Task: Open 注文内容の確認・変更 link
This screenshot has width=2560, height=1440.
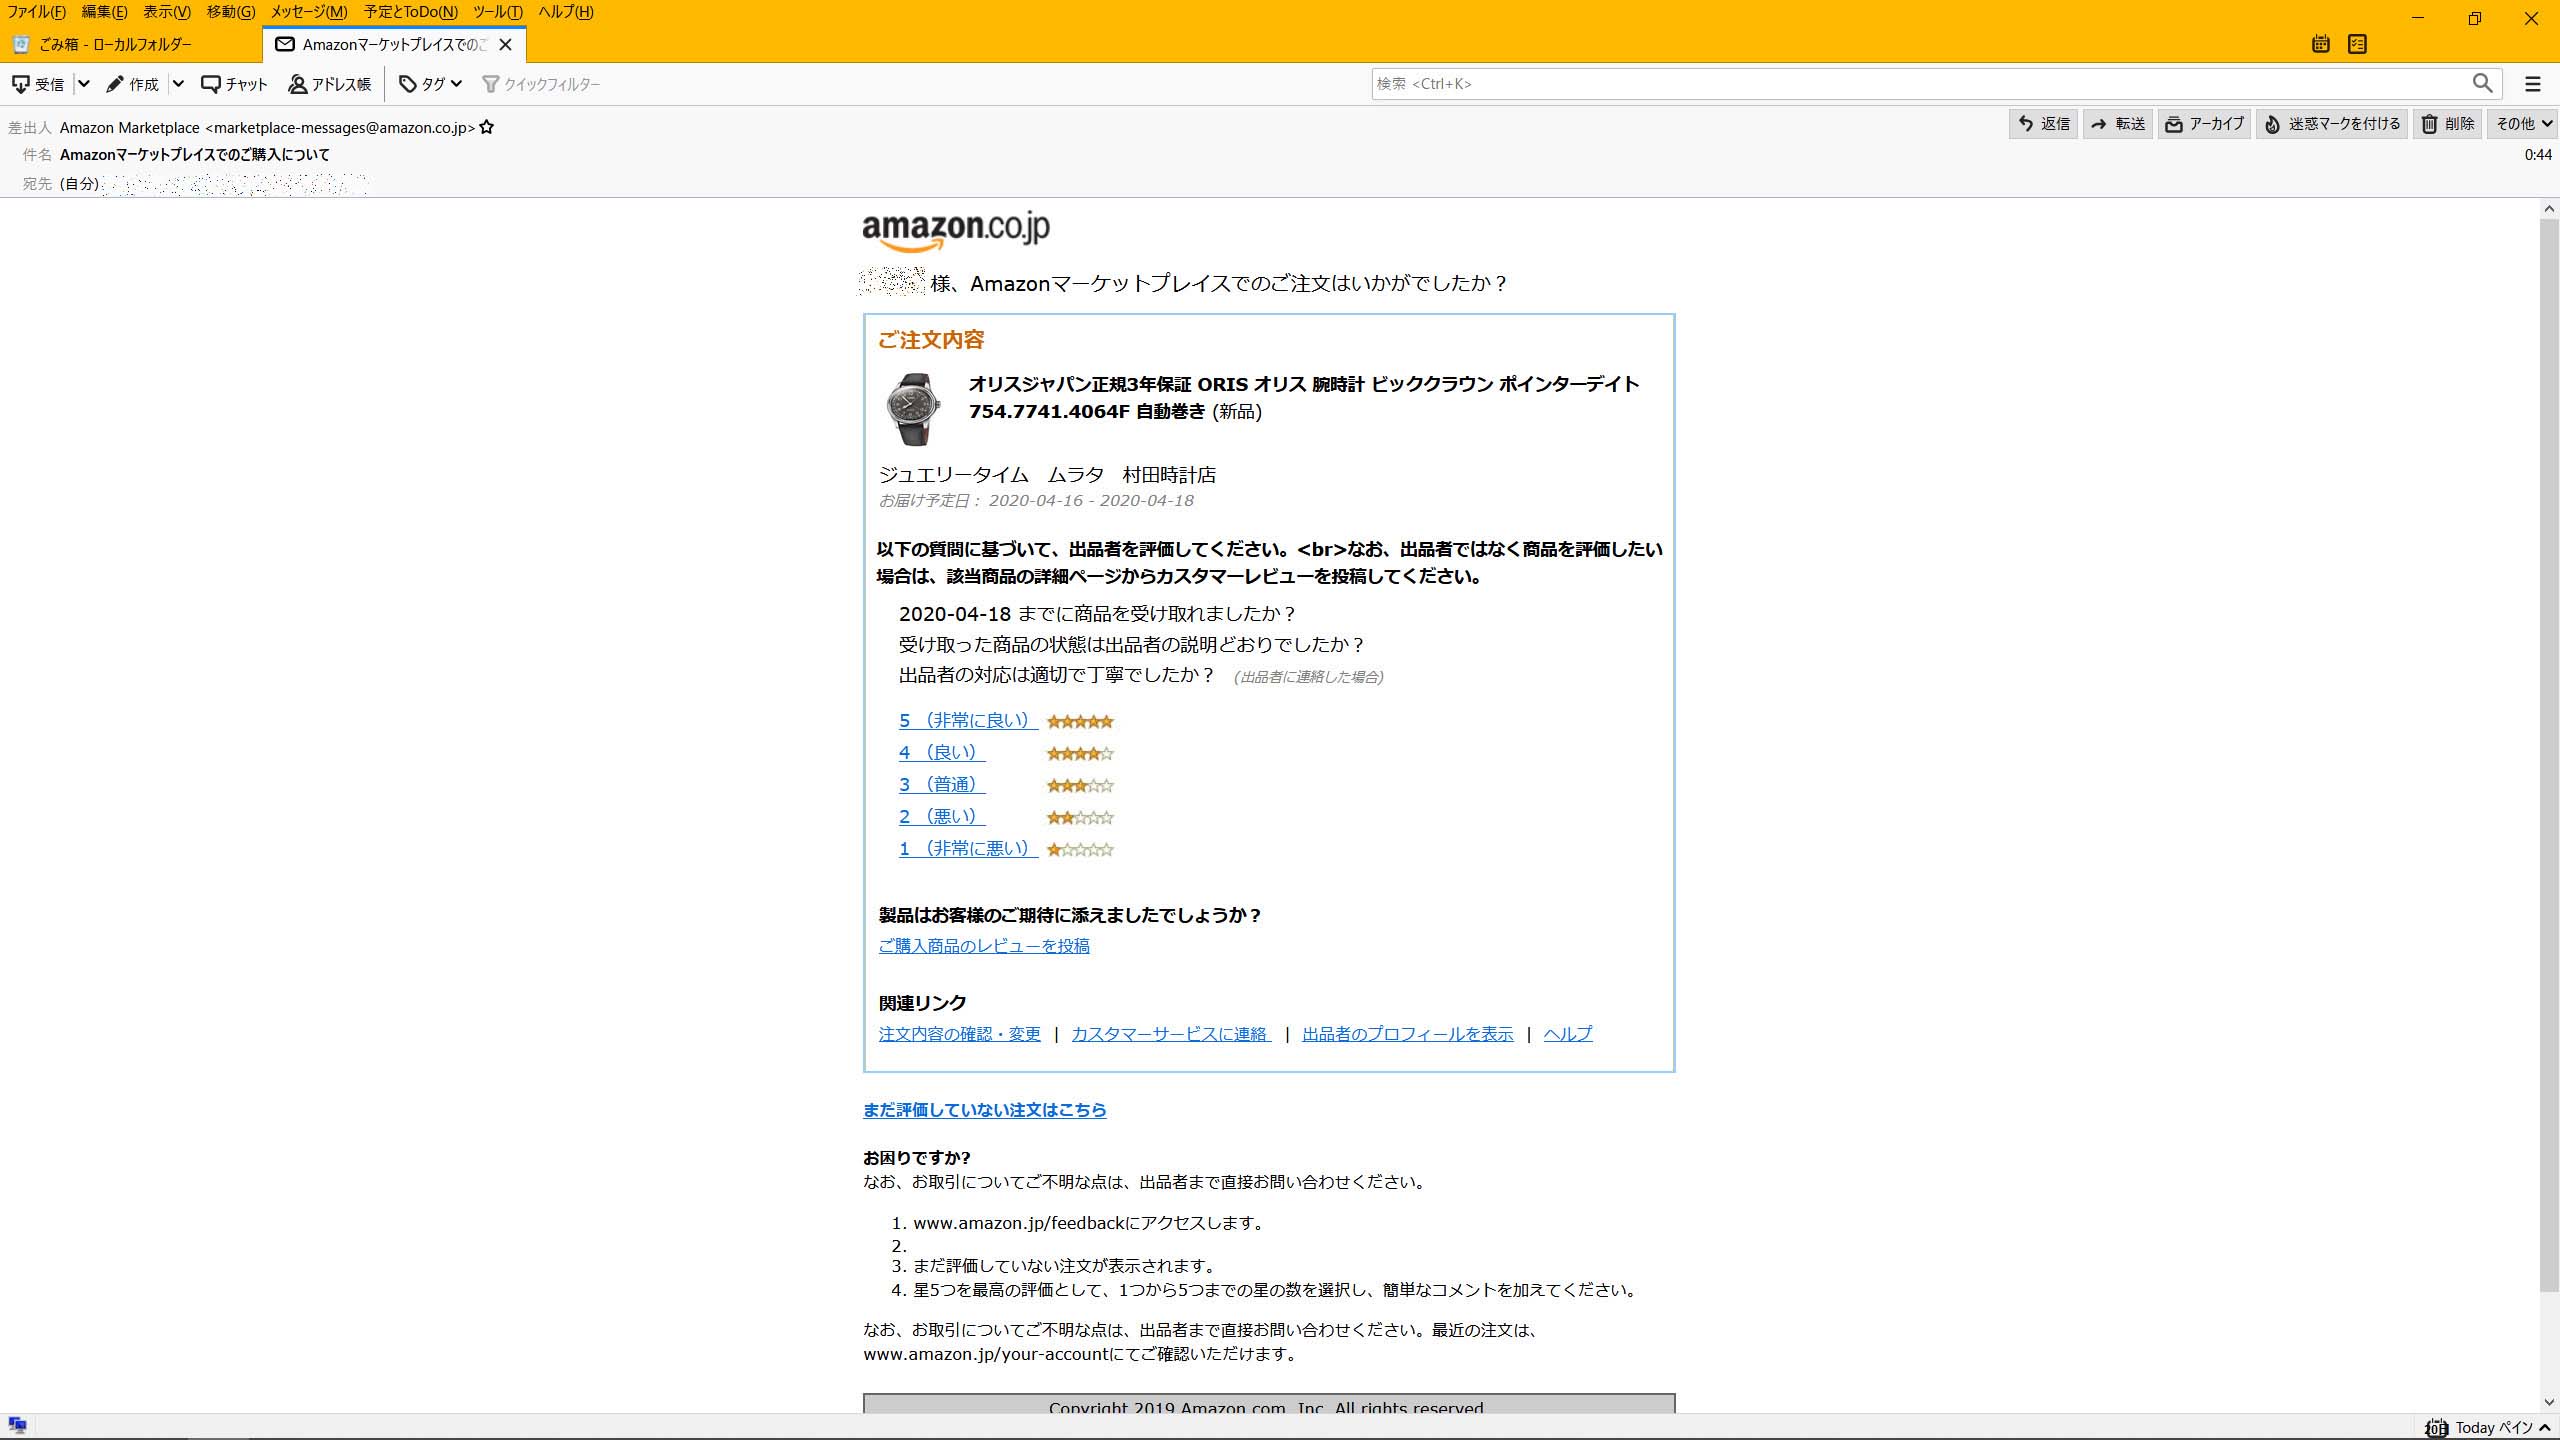Action: coord(960,1033)
